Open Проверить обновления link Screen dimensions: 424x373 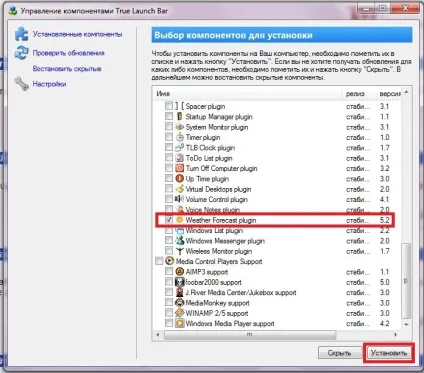[68, 53]
